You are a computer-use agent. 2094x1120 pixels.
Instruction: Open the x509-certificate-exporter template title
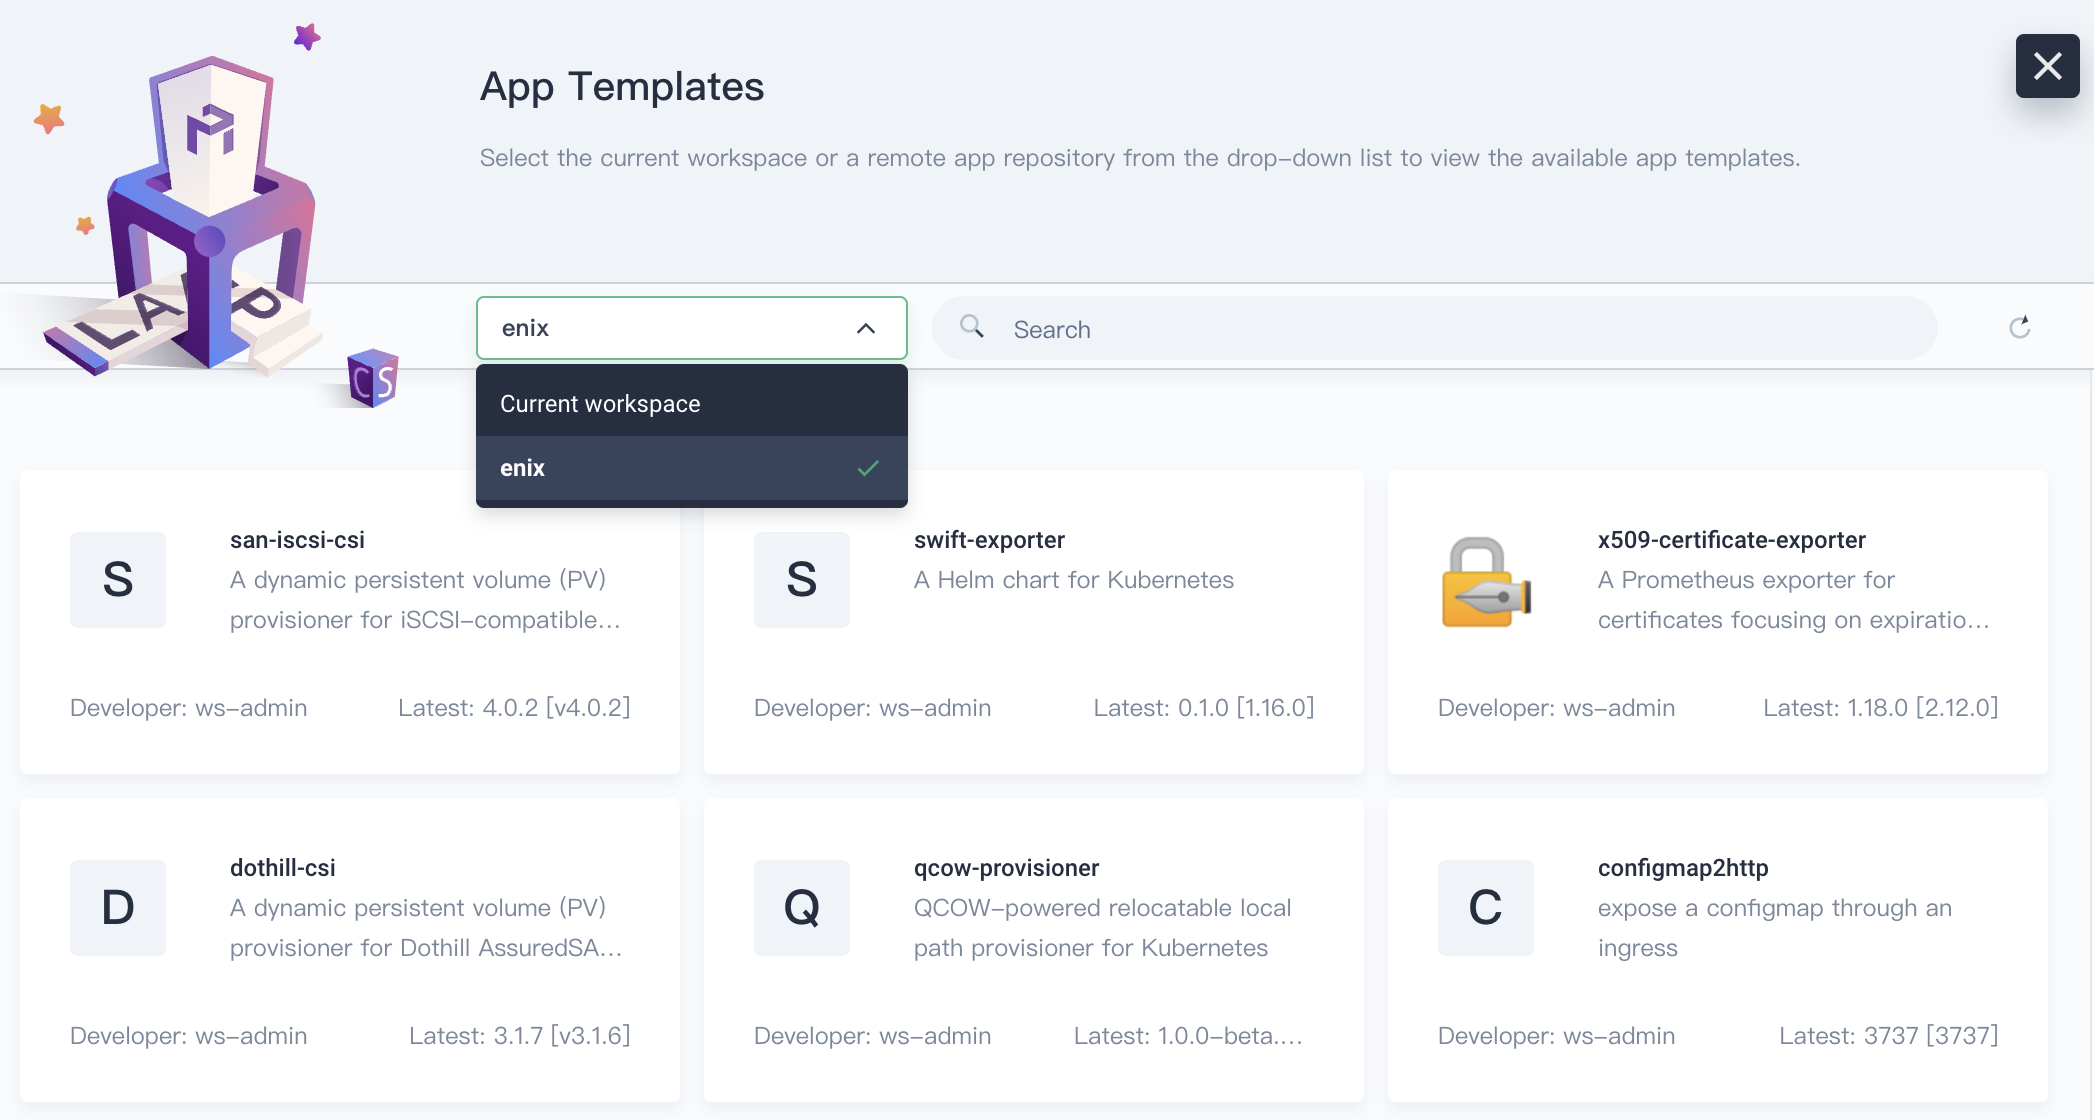(1731, 540)
